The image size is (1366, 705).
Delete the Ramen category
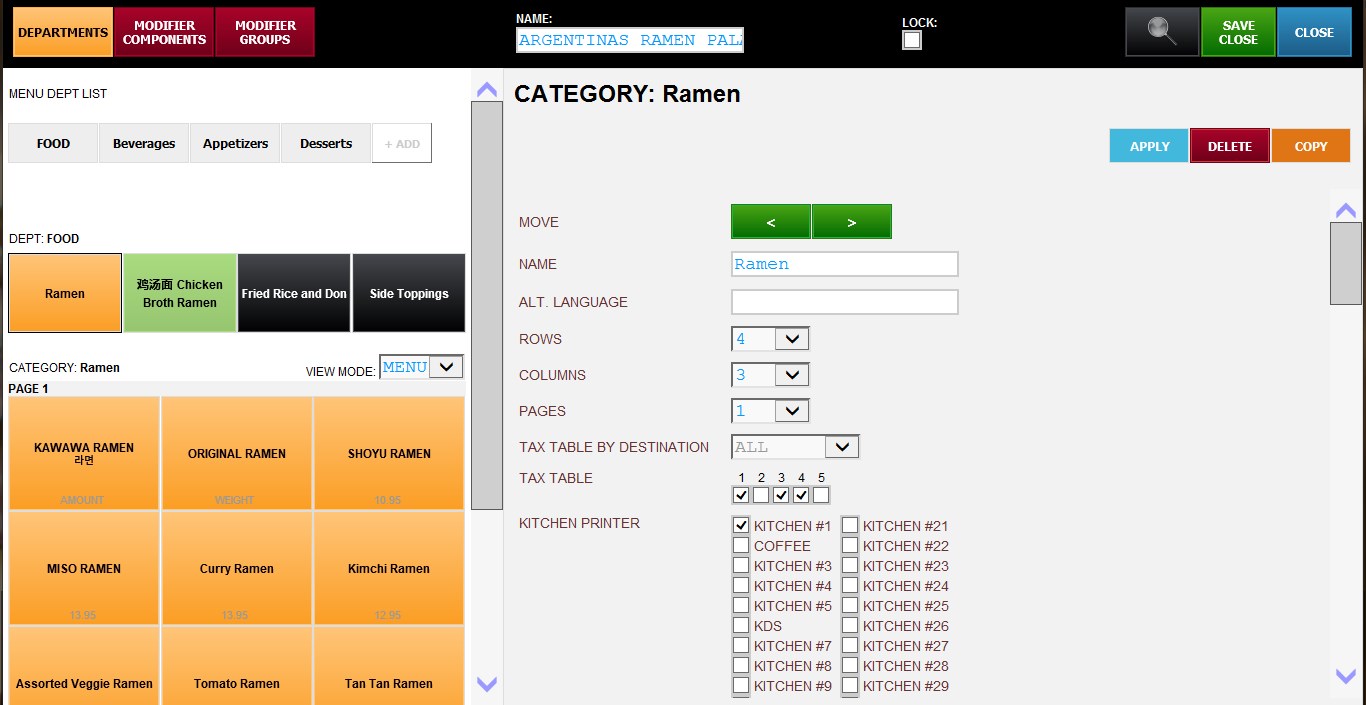pos(1230,146)
